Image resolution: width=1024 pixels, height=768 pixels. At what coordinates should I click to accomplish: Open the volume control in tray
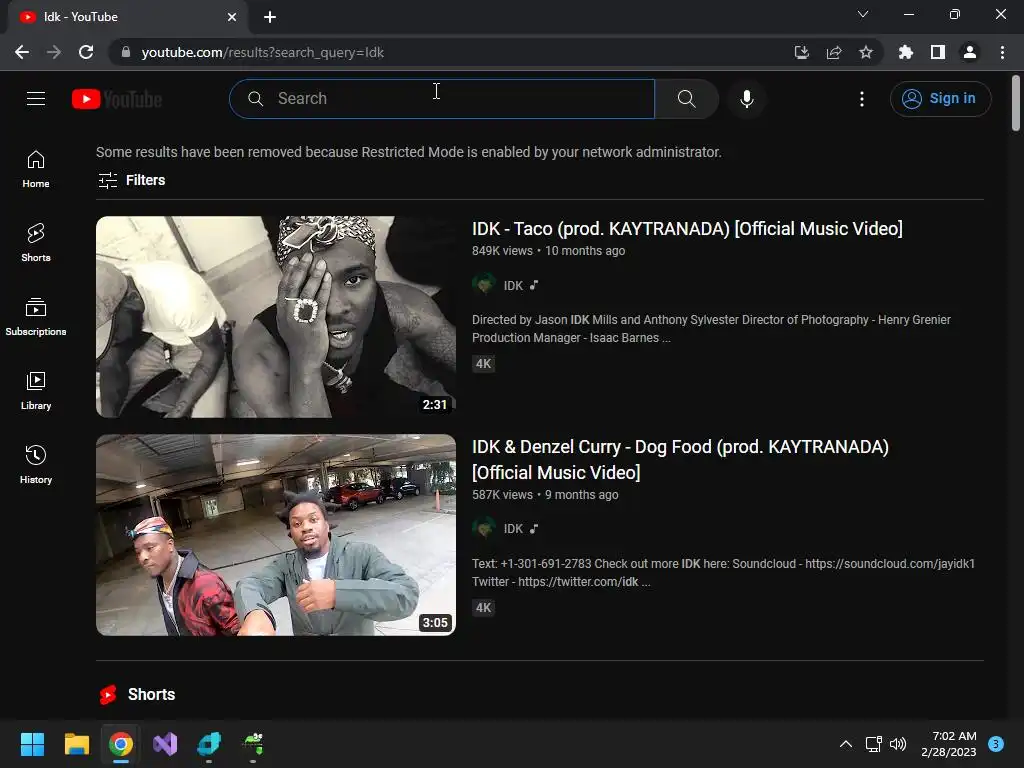[x=898, y=744]
